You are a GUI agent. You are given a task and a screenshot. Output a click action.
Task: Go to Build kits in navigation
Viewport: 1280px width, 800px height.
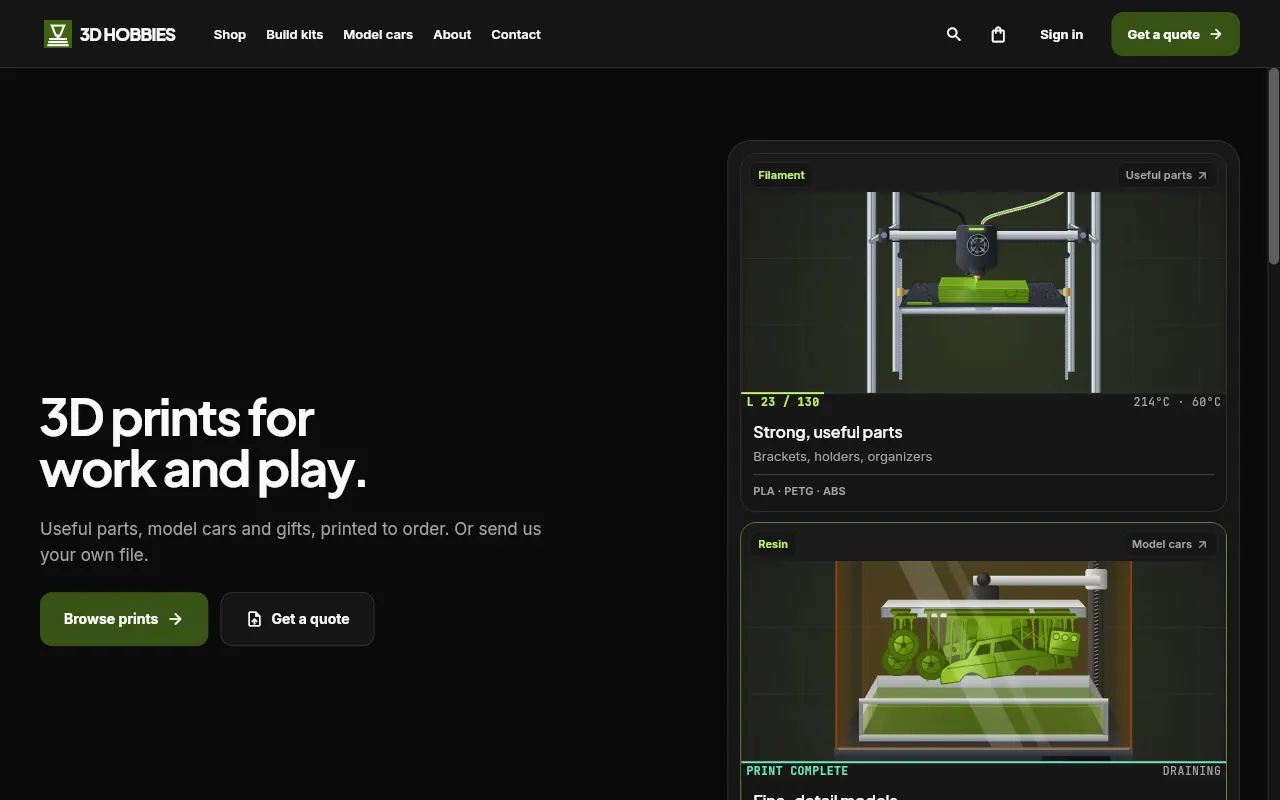point(294,34)
